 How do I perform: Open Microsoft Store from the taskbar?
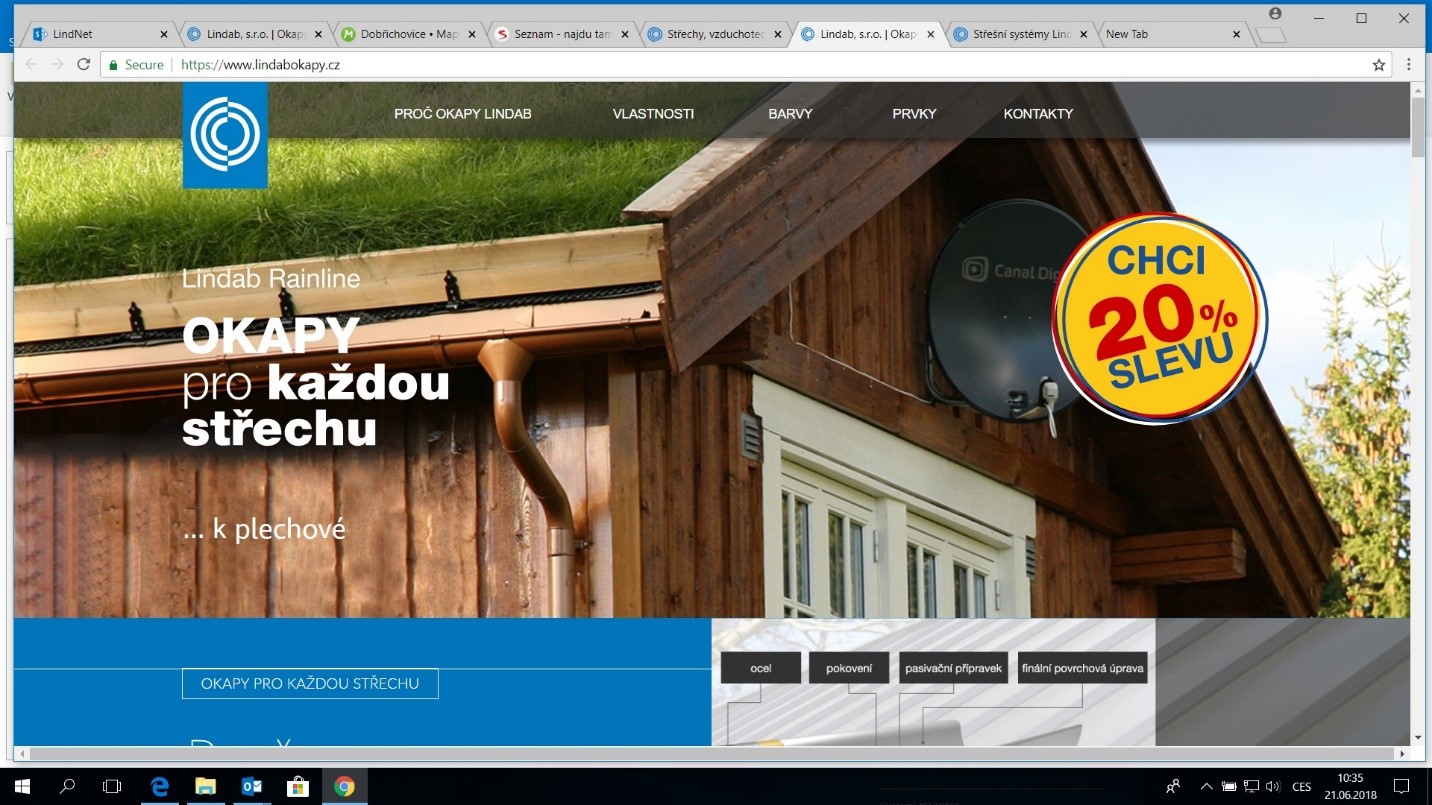click(297, 787)
